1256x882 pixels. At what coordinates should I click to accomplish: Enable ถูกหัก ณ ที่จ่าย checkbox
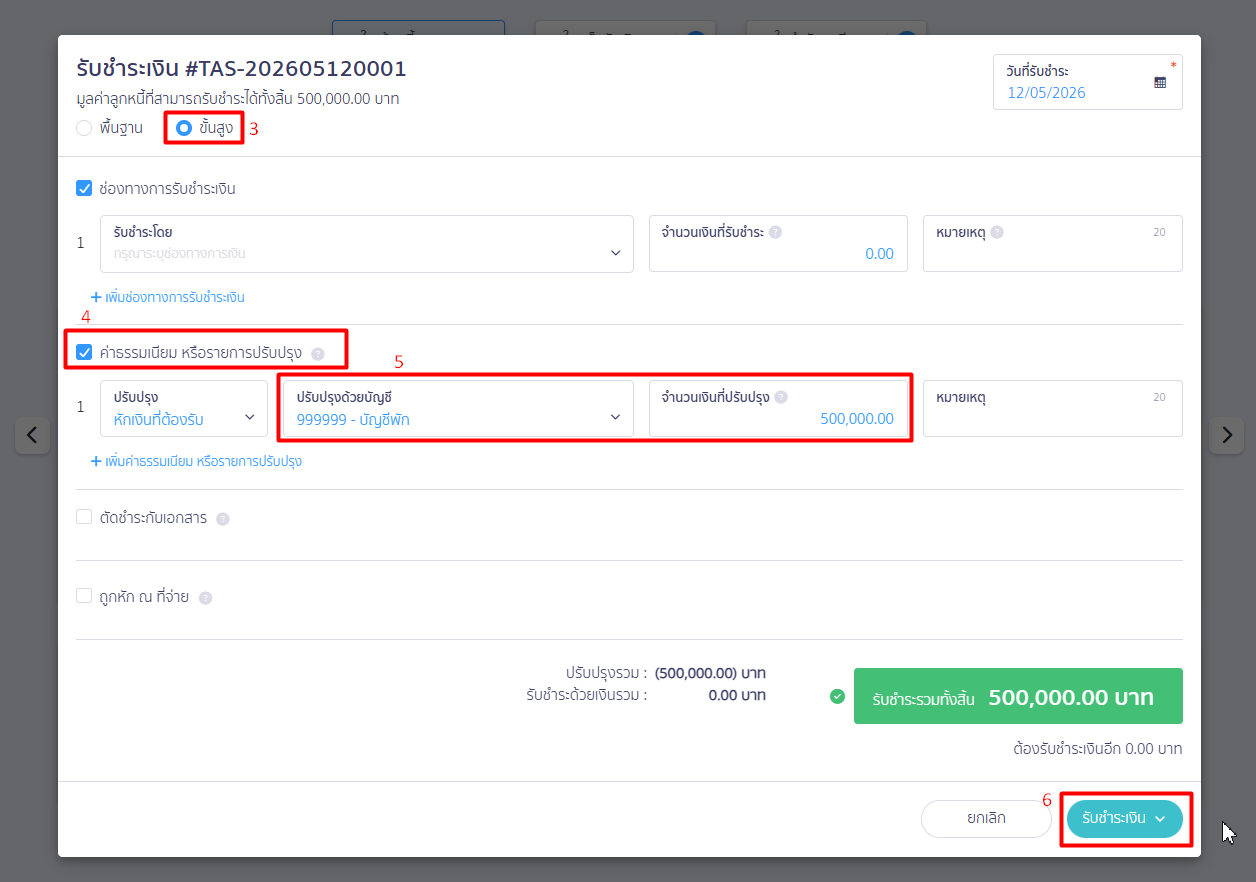[84, 596]
